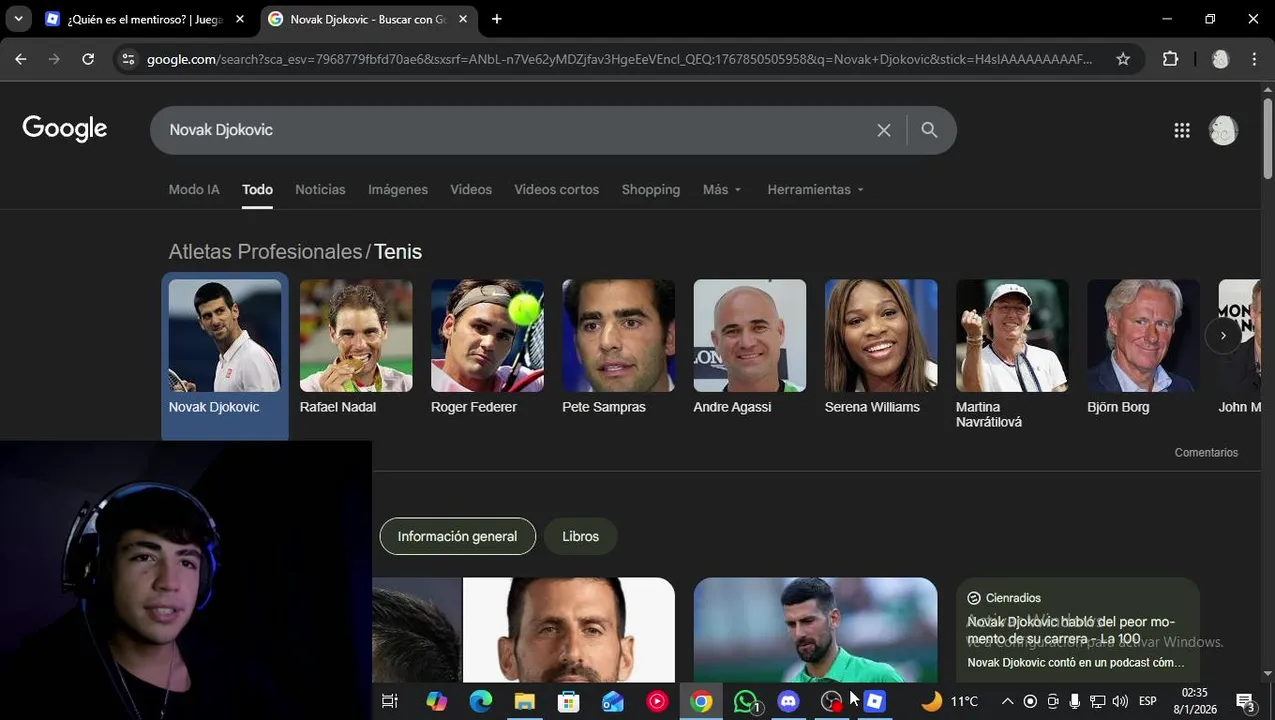Click the Tenis category link
Screen dimensions: 1275x720
[x=398, y=251]
